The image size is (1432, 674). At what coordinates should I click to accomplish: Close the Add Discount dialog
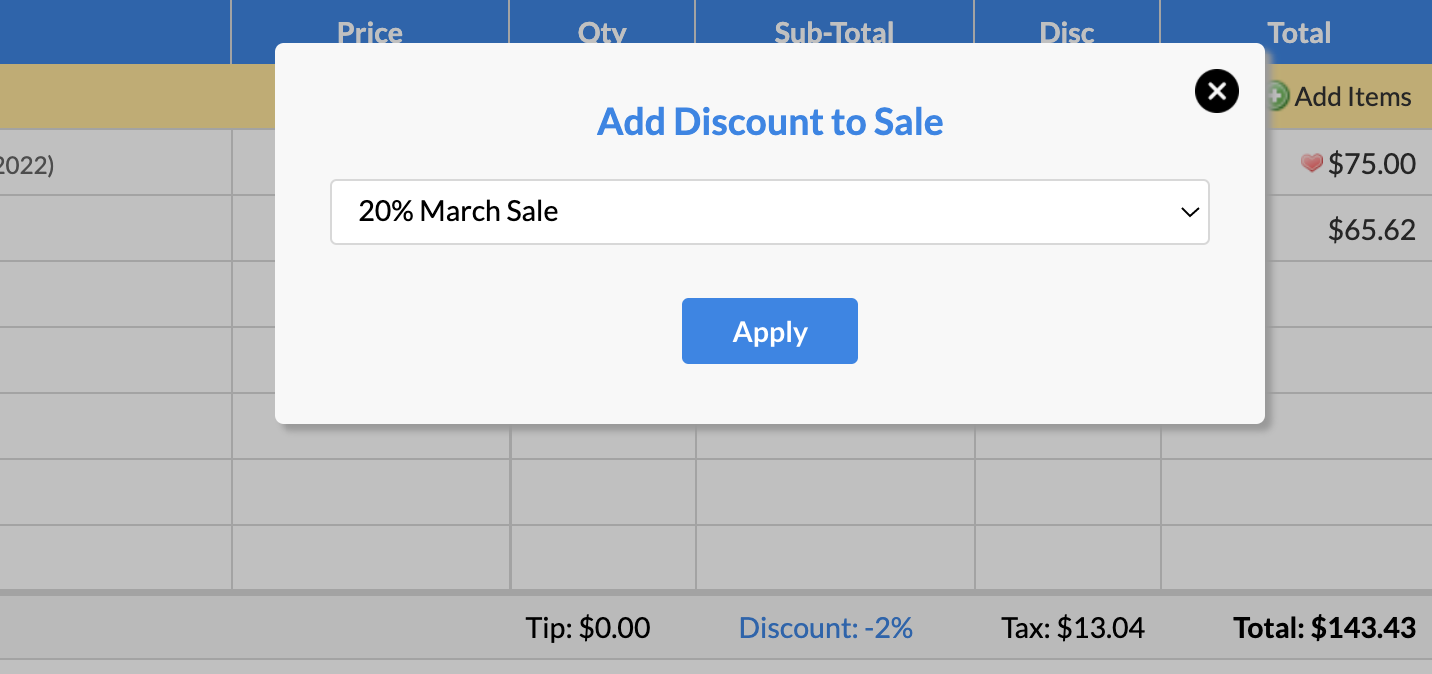(x=1216, y=92)
